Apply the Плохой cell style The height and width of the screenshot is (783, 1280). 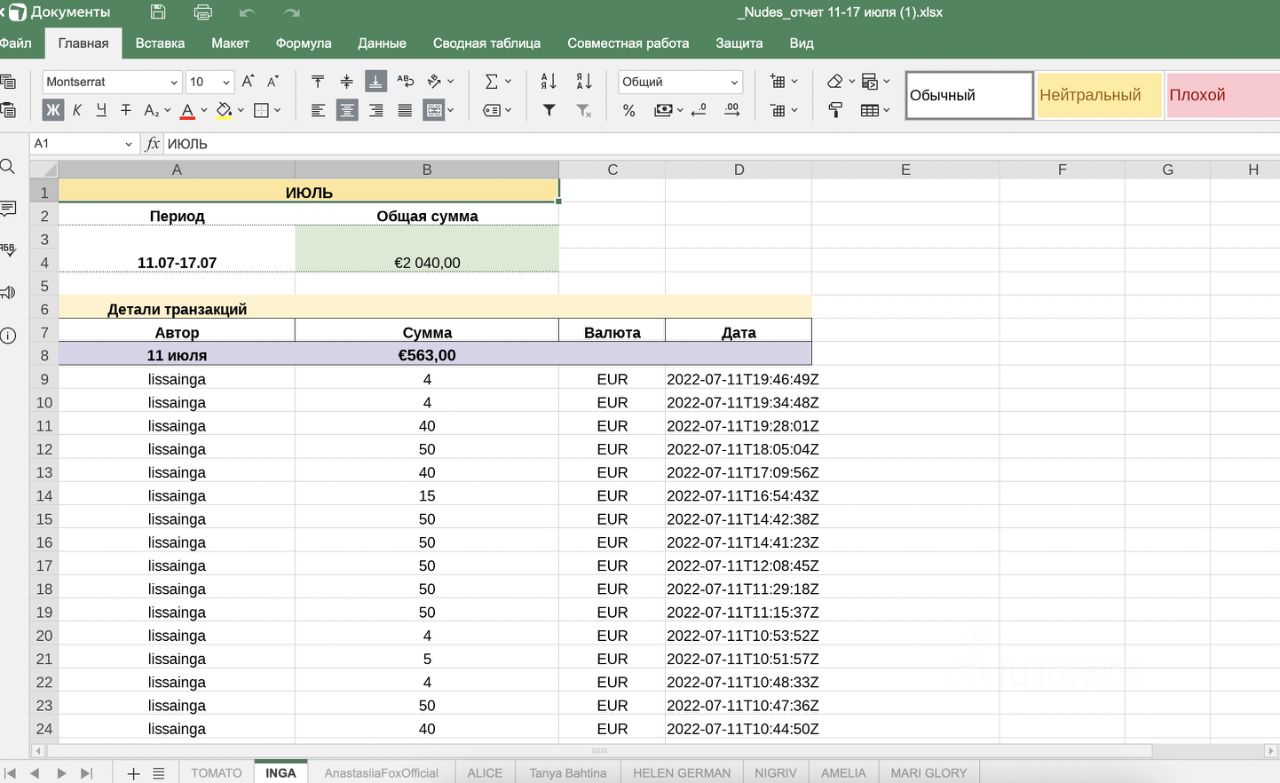(x=1220, y=95)
